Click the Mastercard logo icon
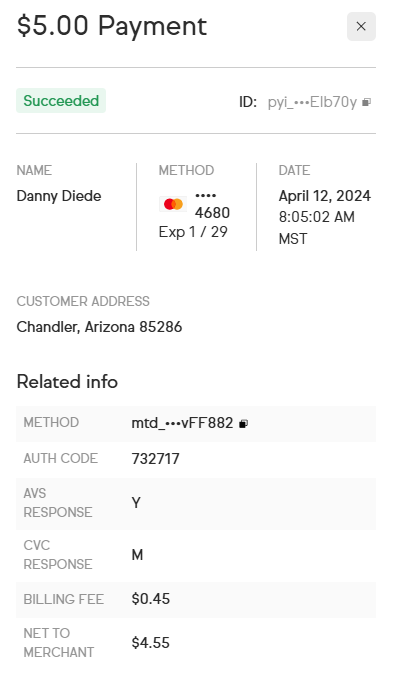 point(173,204)
